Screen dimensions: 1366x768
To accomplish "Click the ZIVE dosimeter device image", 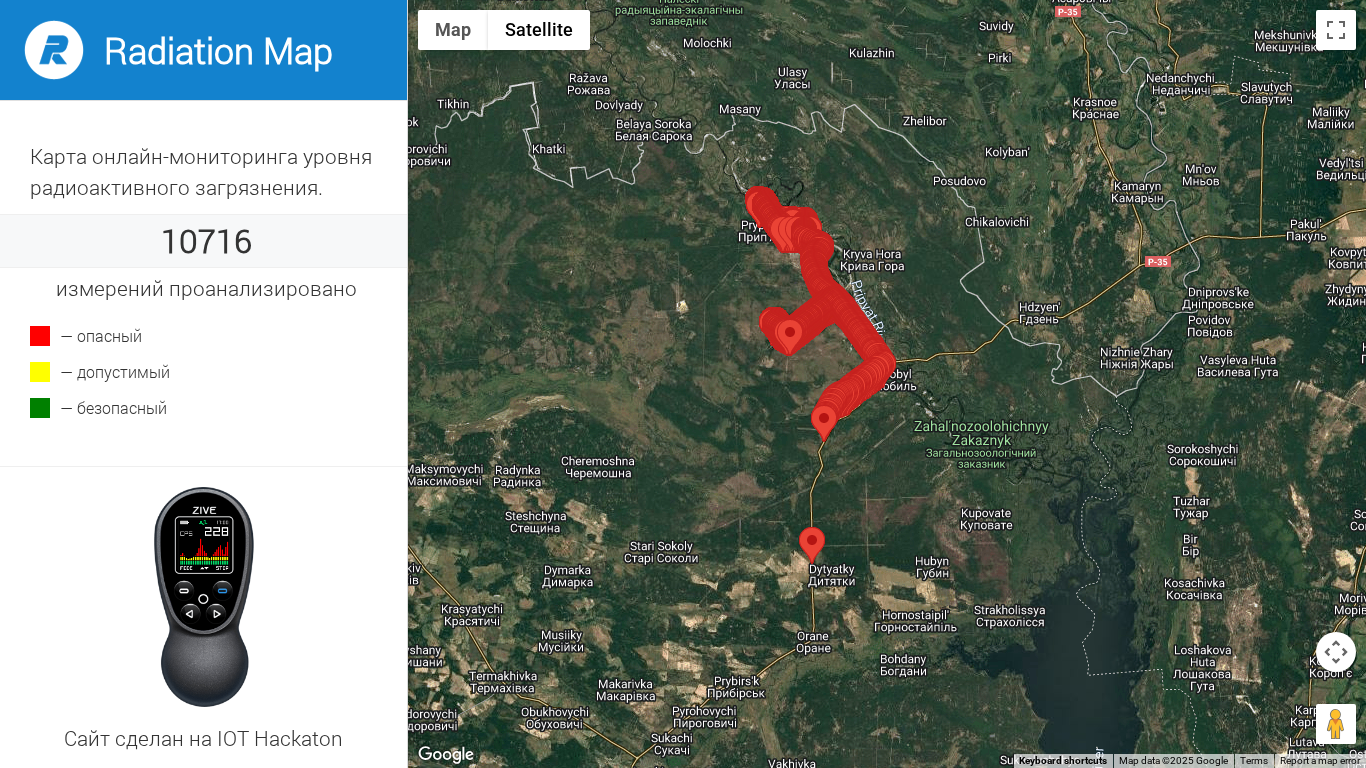I will click(x=204, y=597).
